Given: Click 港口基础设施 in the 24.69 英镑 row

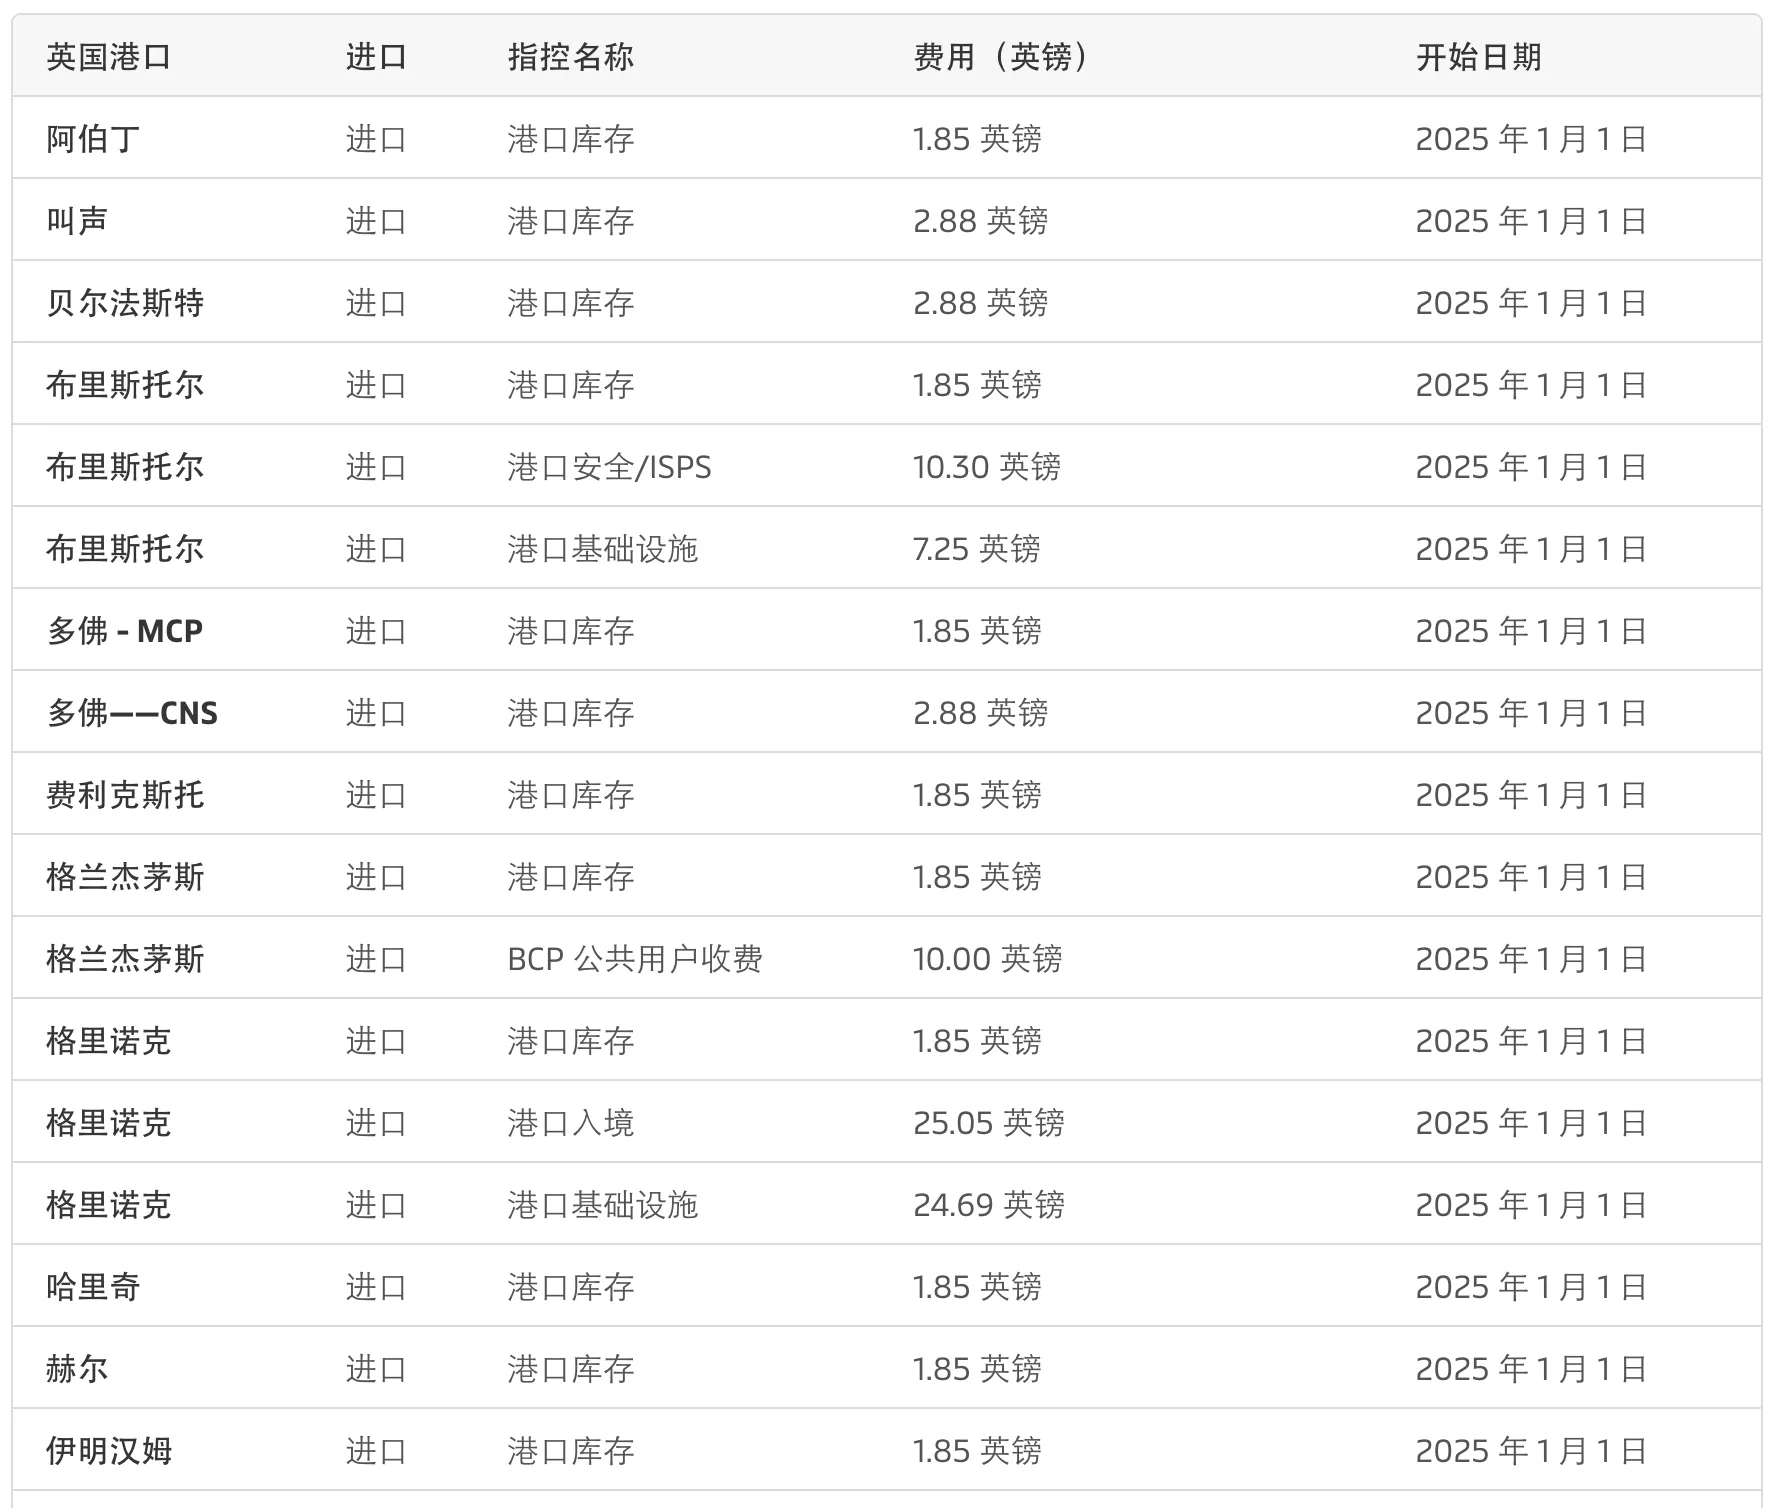Looking at the screenshot, I should (x=602, y=1205).
